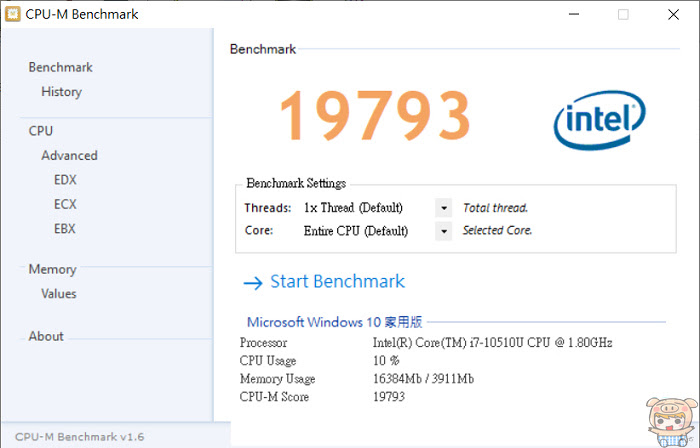Open the Core dropdown arrow

tap(444, 231)
